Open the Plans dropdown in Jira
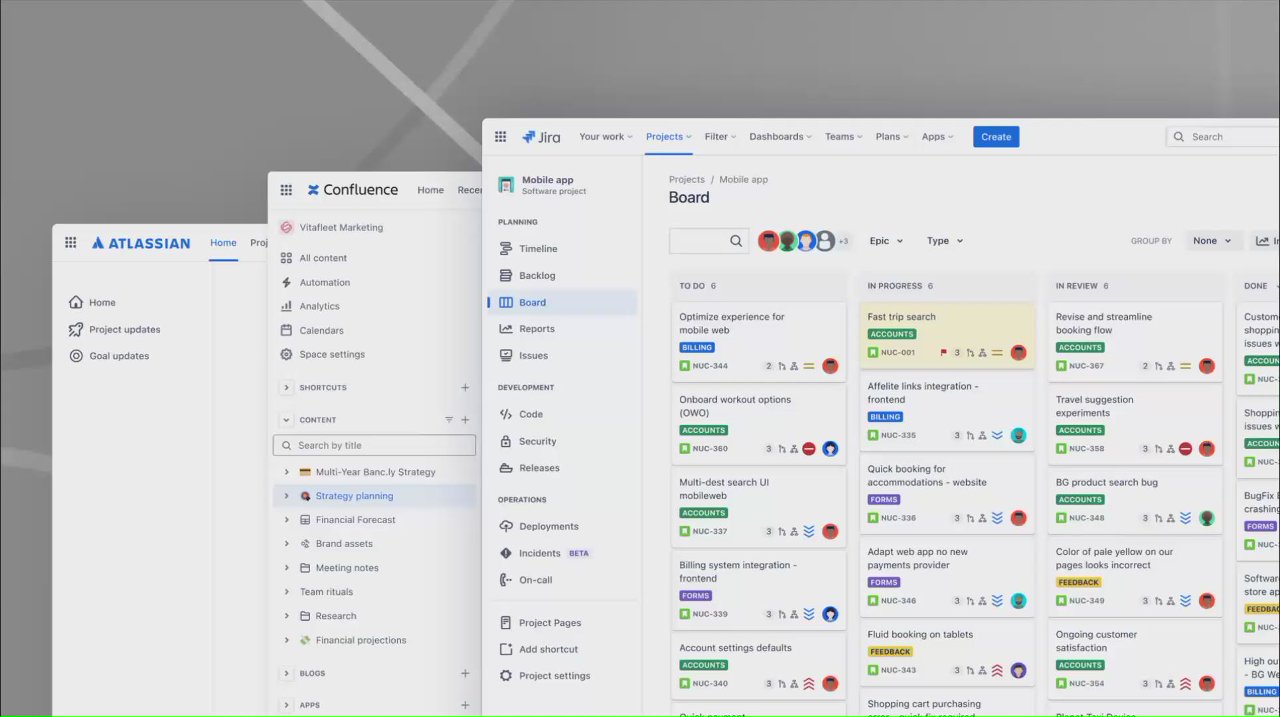Viewport: 1280px width, 717px height. coord(892,137)
